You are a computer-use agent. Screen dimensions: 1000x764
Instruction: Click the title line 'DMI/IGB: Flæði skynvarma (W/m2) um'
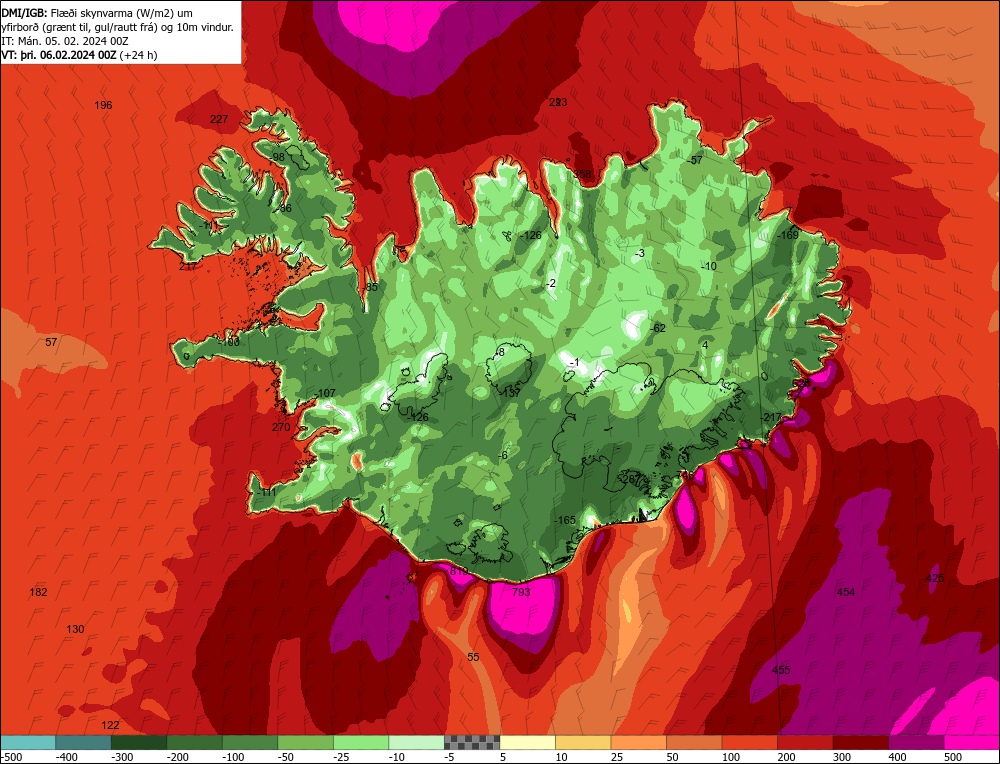tap(97, 13)
